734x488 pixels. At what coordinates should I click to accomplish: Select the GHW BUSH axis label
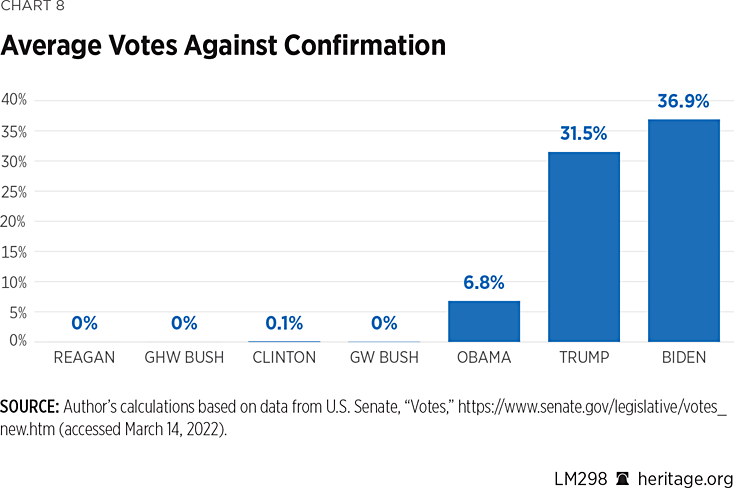184,358
